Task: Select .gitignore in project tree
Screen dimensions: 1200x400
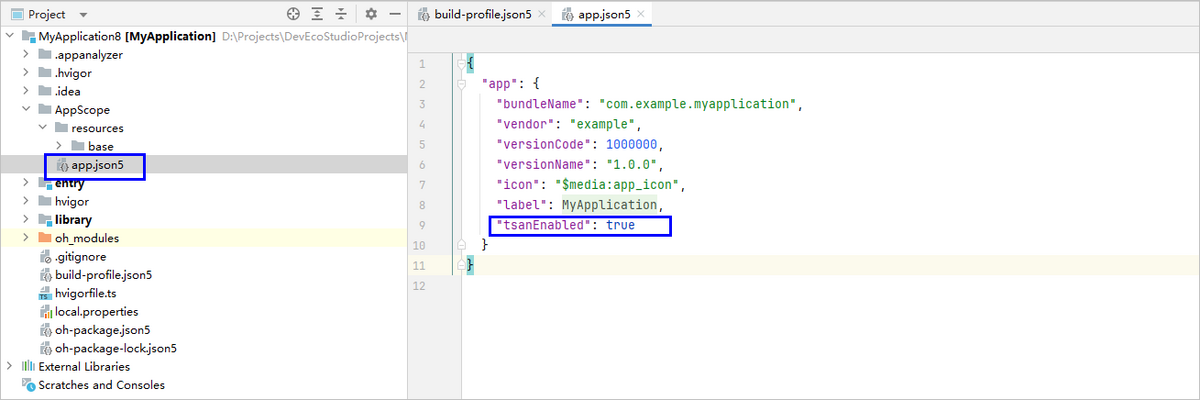Action: pyautogui.click(x=80, y=256)
